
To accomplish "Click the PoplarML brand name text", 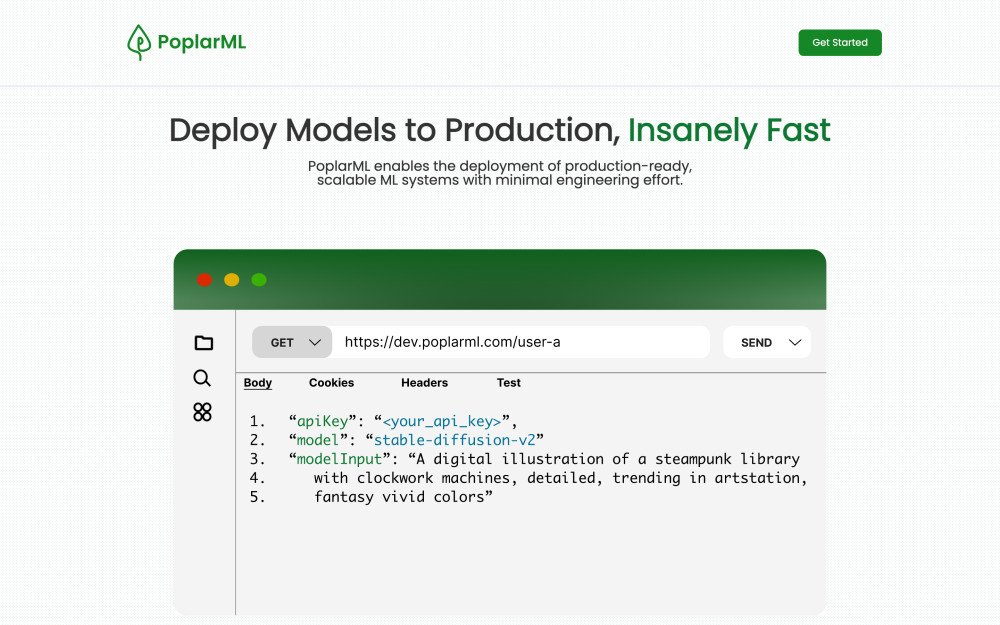I will 201,42.
